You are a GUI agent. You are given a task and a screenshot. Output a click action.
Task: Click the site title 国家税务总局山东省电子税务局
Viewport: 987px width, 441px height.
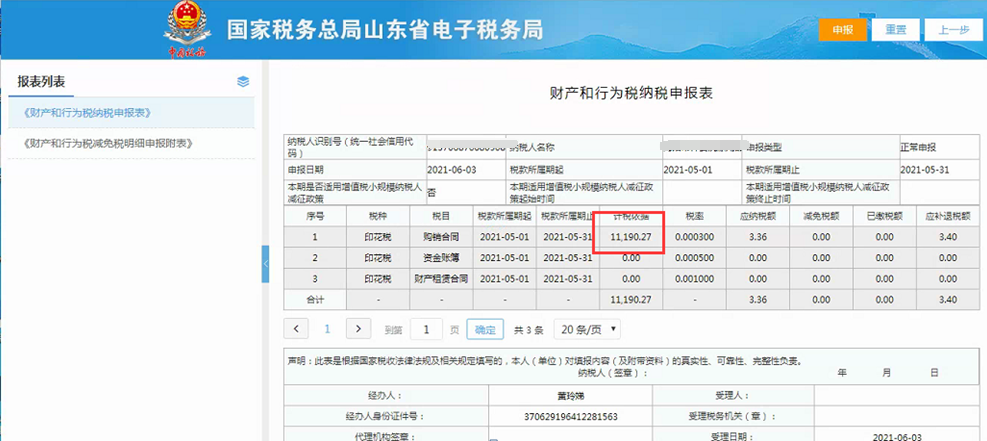[x=385, y=30]
